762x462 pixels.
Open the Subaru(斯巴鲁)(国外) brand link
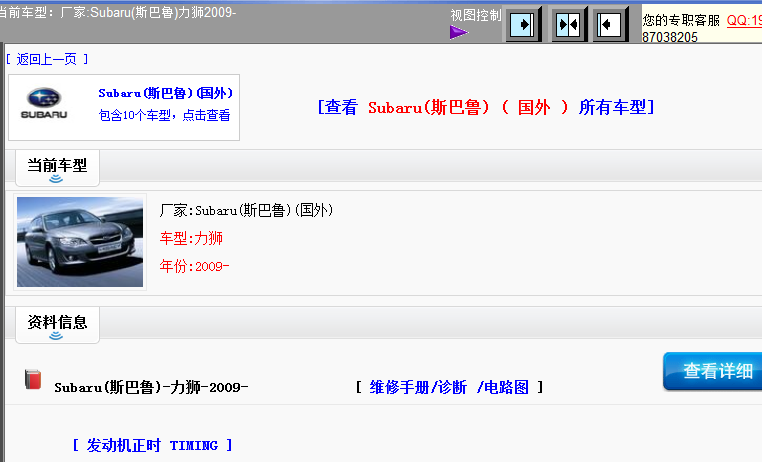[165, 93]
